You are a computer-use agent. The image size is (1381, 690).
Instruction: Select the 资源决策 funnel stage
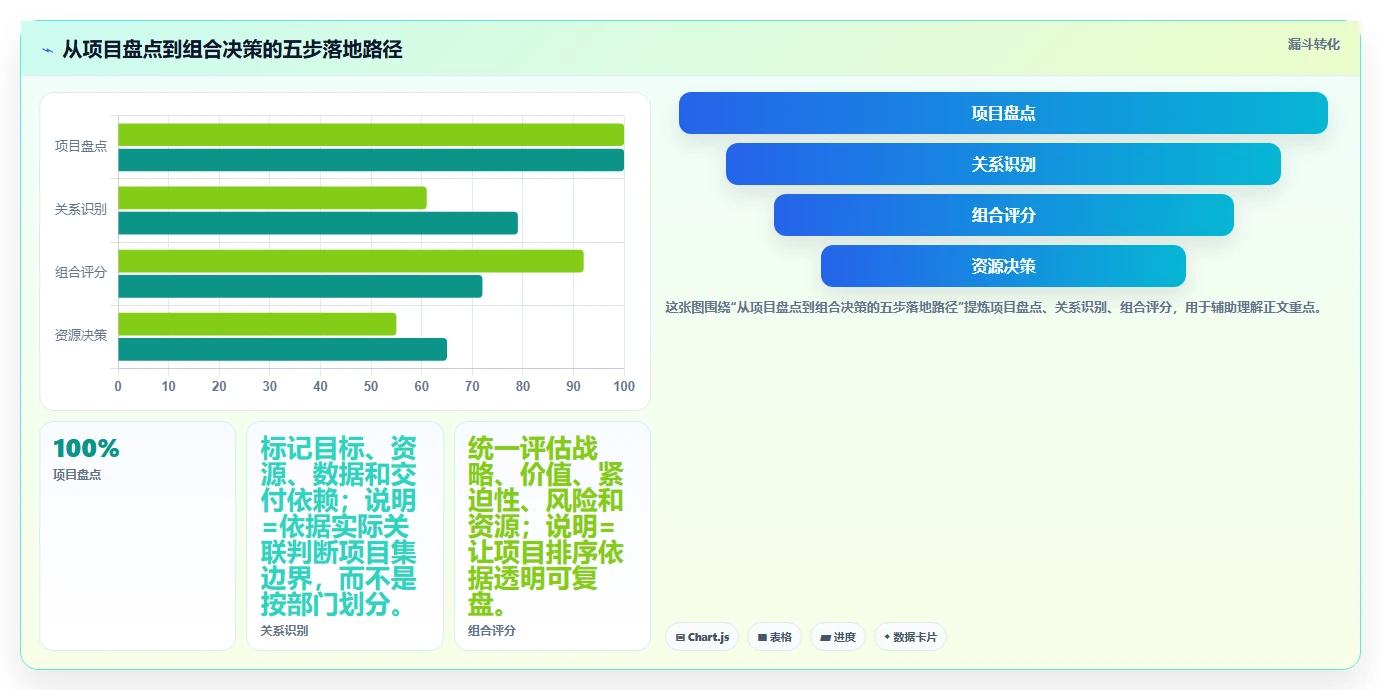click(x=1003, y=266)
